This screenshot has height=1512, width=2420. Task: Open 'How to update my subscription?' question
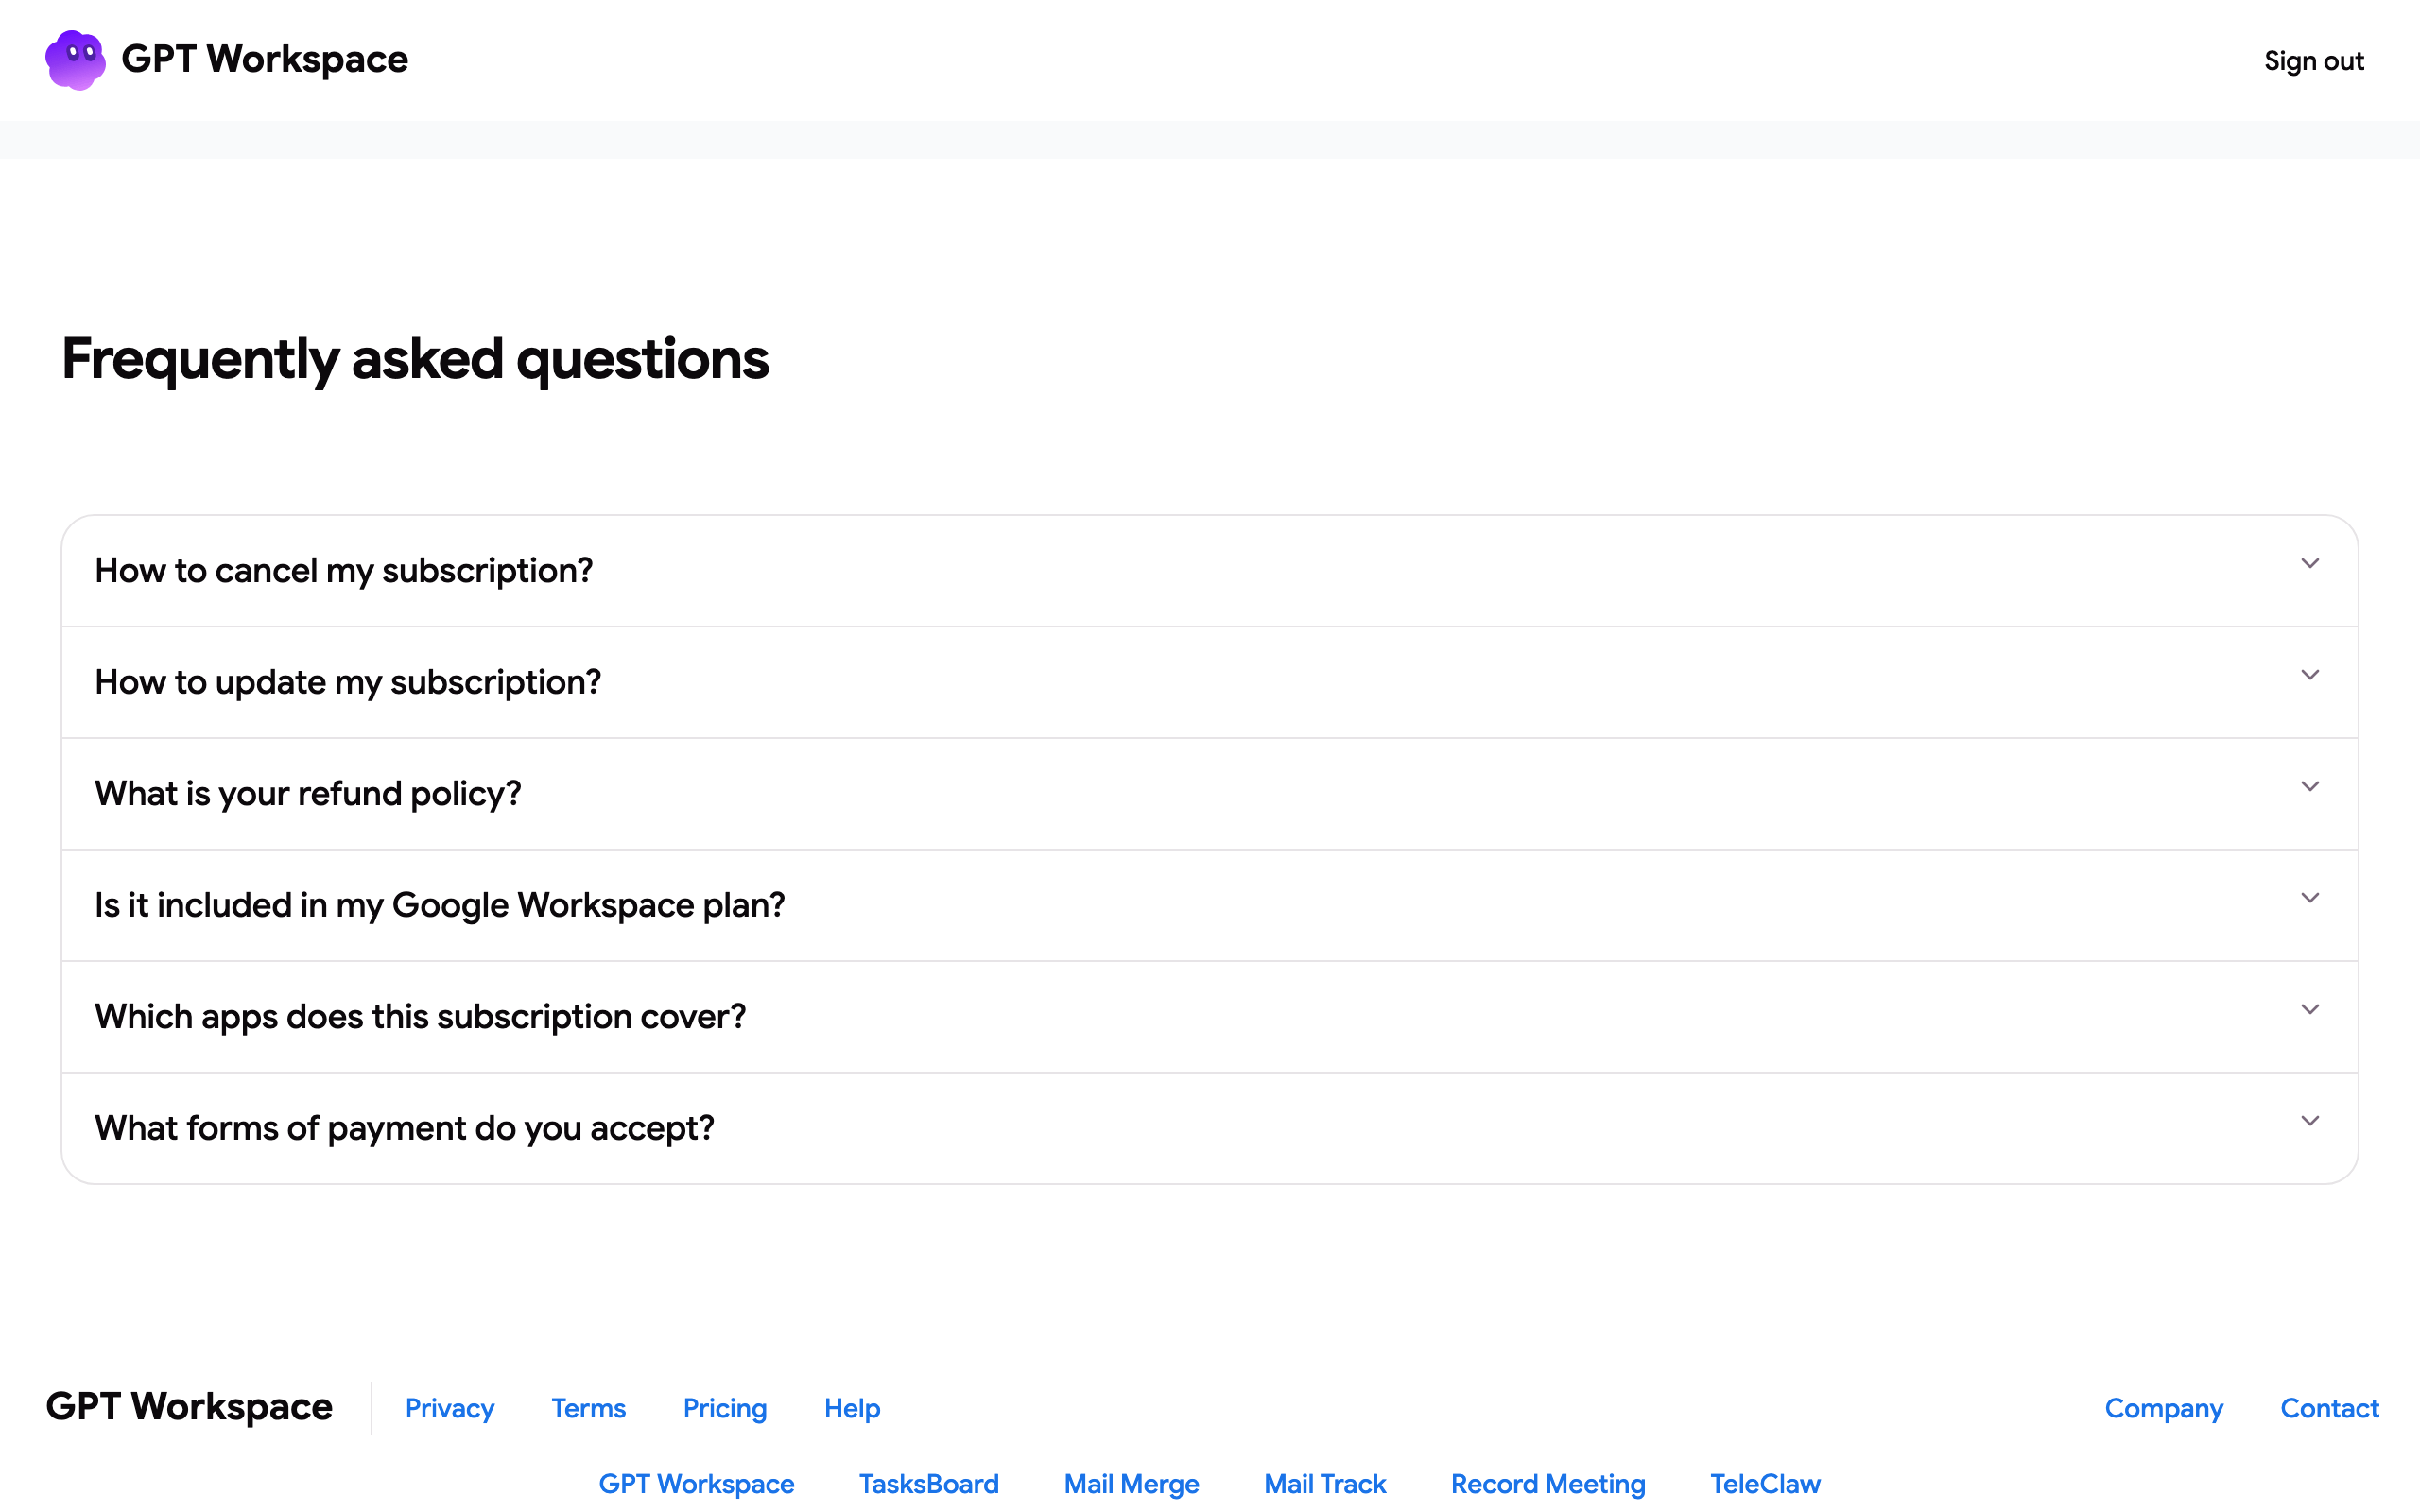click(1210, 683)
